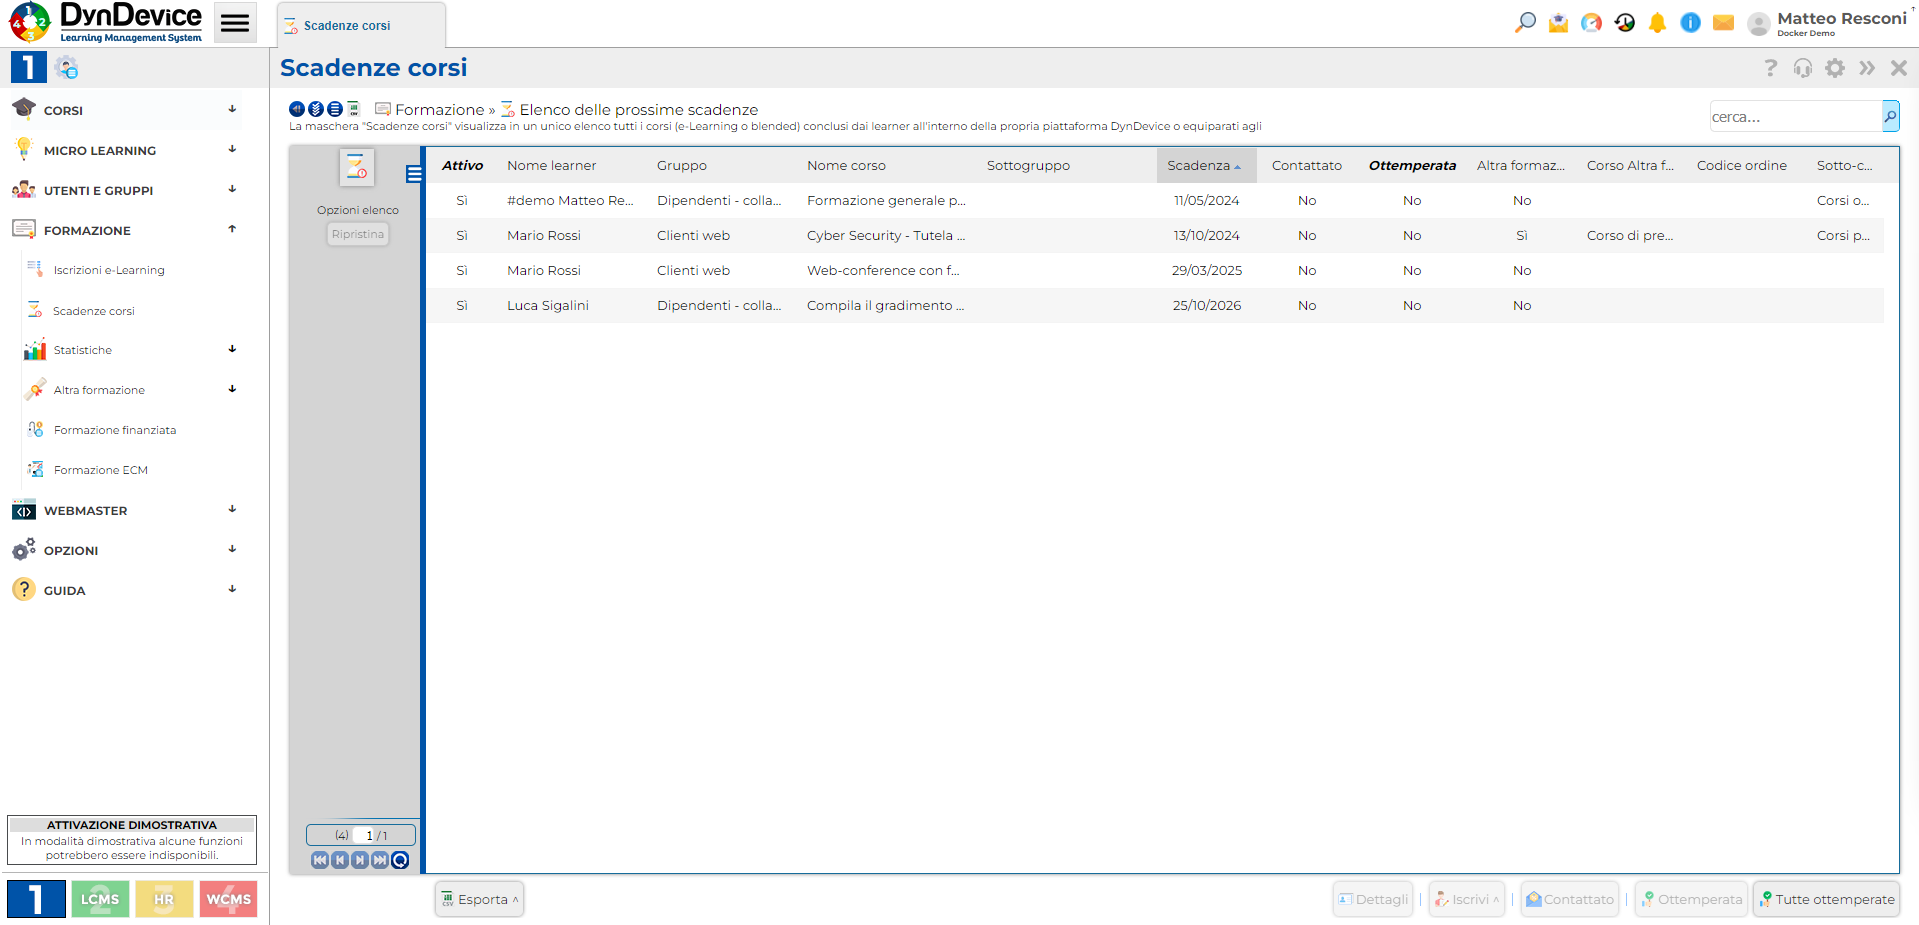Mark selected row Ottemperata
Image resolution: width=1919 pixels, height=925 pixels.
pyautogui.click(x=1690, y=899)
